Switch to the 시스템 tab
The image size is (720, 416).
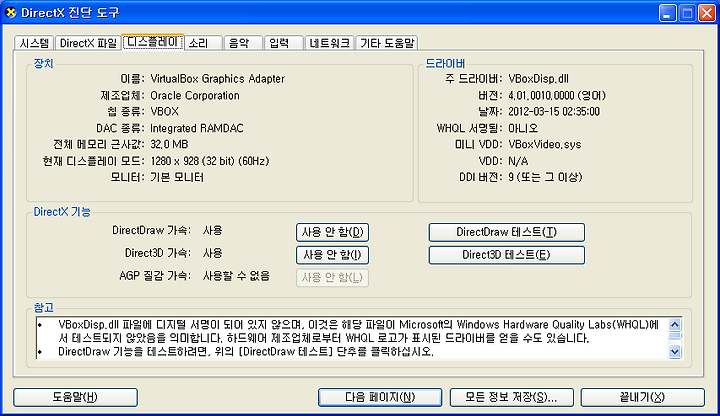34,43
